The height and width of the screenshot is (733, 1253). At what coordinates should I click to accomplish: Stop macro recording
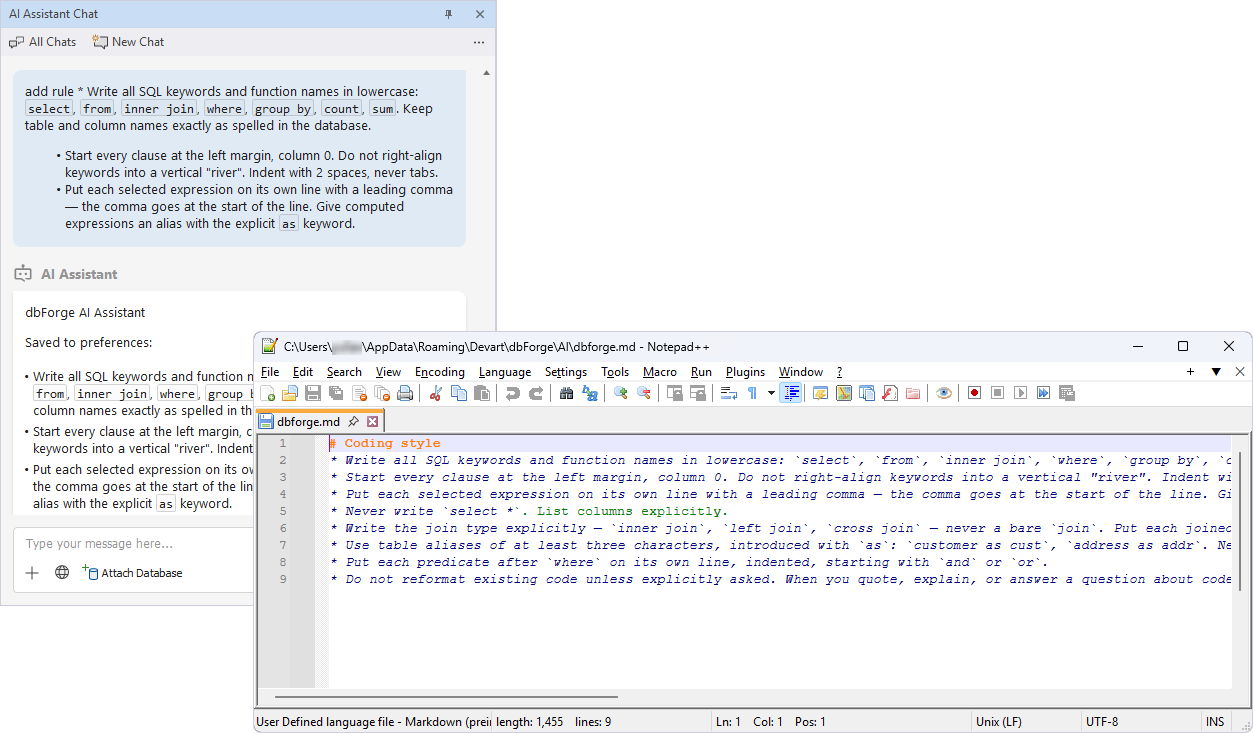tap(997, 393)
